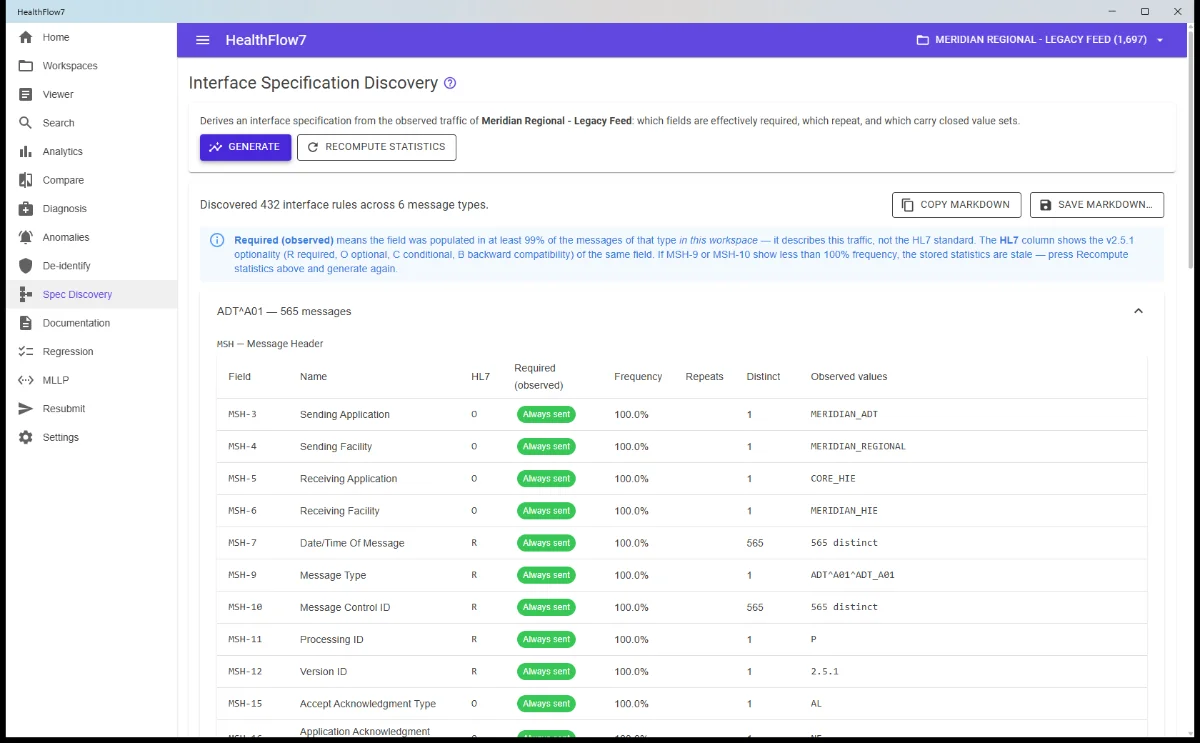Image resolution: width=1200 pixels, height=743 pixels.
Task: Open the Viewer sidebar icon
Action: click(x=26, y=94)
